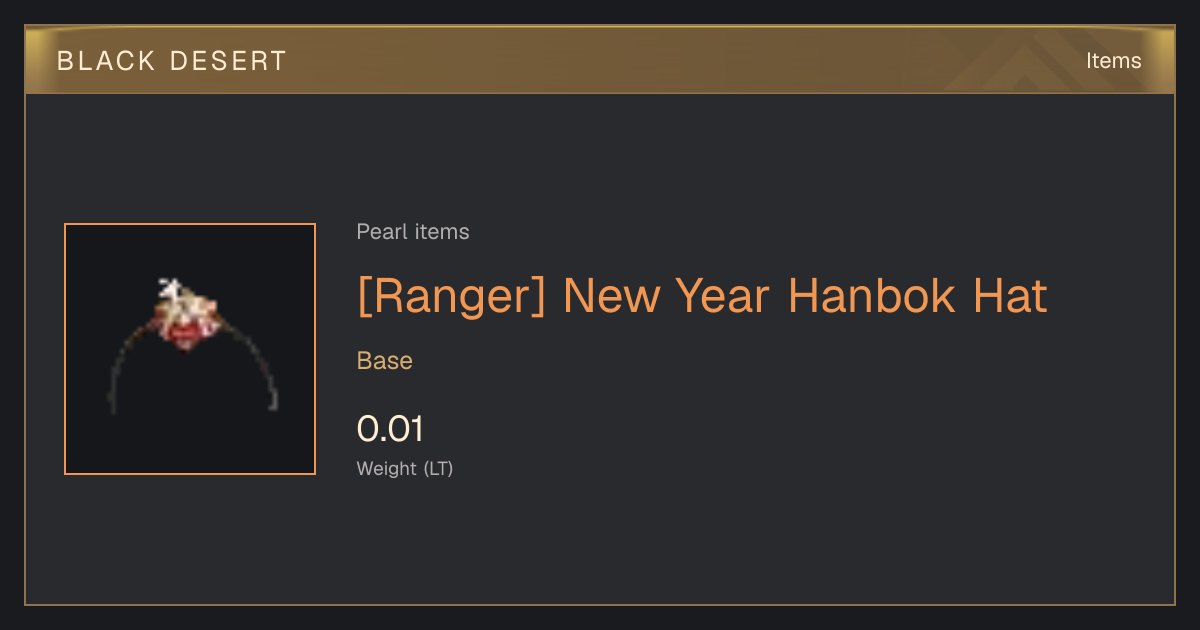Click the BLACK DESERT logo text
The image size is (1200, 630).
pyautogui.click(x=172, y=61)
